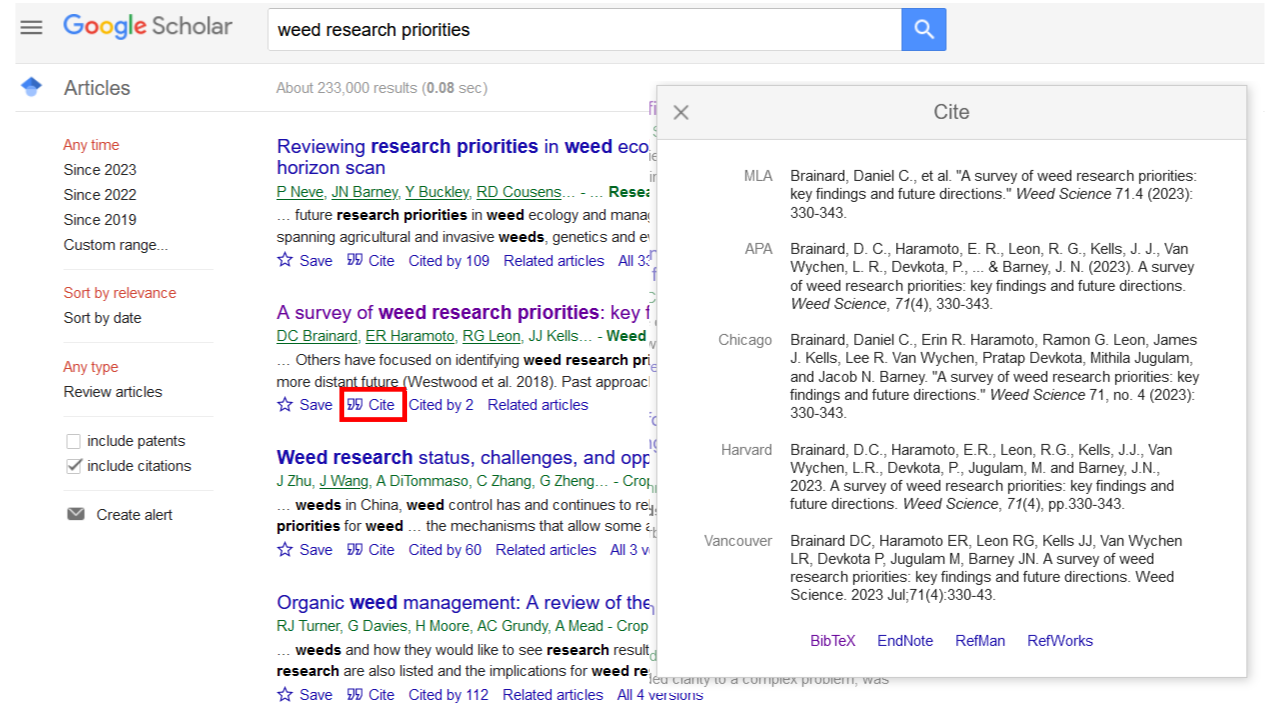Save the Weed research status article
The width and height of the screenshot is (1280, 720).
286,549
